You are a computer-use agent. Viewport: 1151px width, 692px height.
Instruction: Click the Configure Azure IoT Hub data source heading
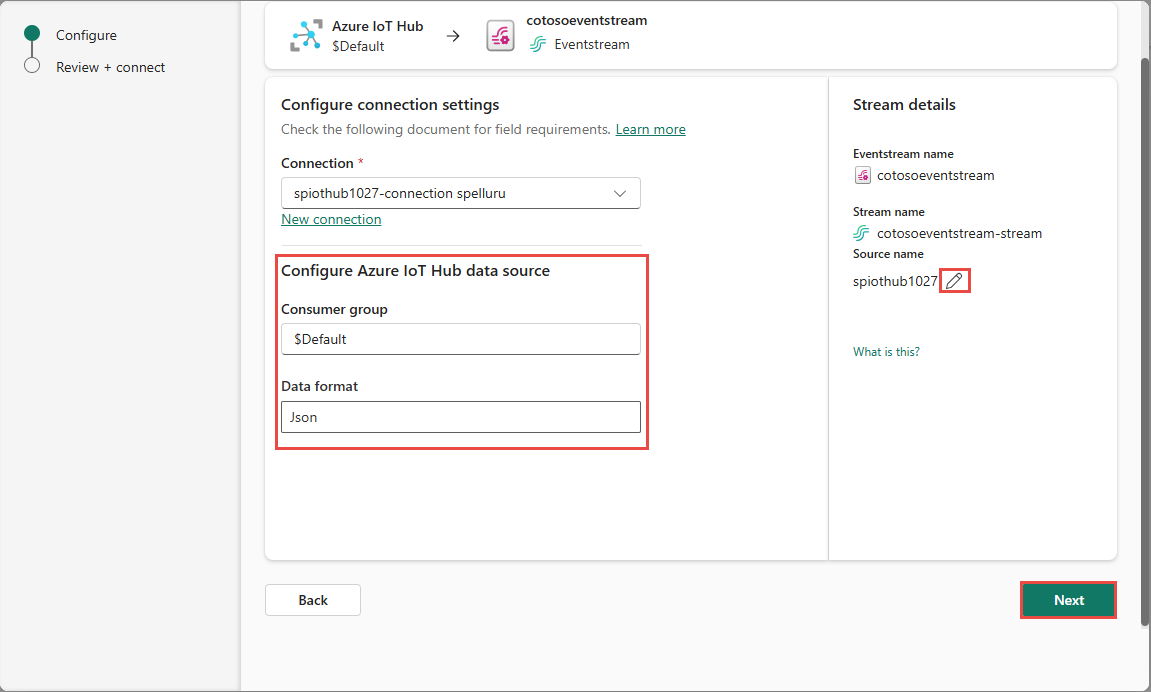tap(415, 271)
